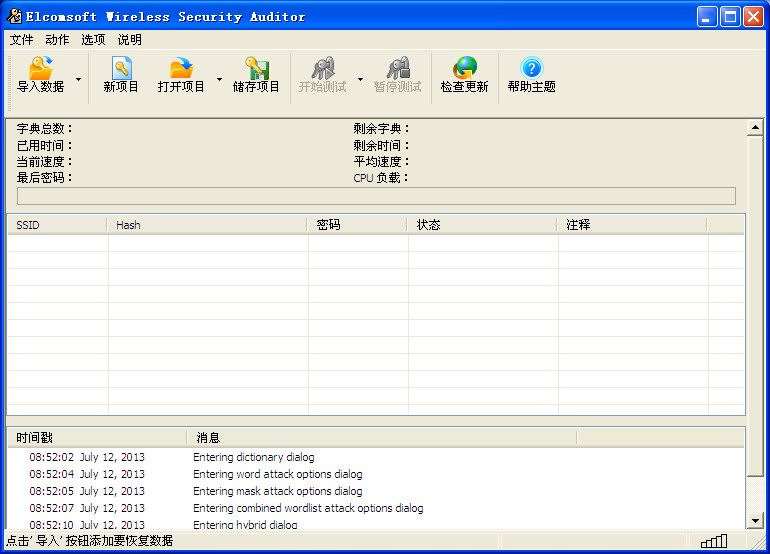Viewport: 770px width, 554px height.
Task: Click status bar hint 点击'导入'按钮添加要恢复数据
Action: (89, 541)
